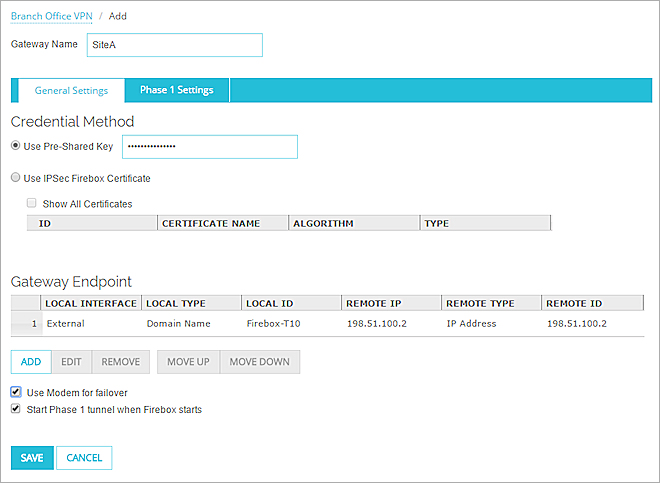Viewport: 660px width, 483px height.
Task: Select the Use Pre-Shared Key radio button
Action: coord(16,147)
